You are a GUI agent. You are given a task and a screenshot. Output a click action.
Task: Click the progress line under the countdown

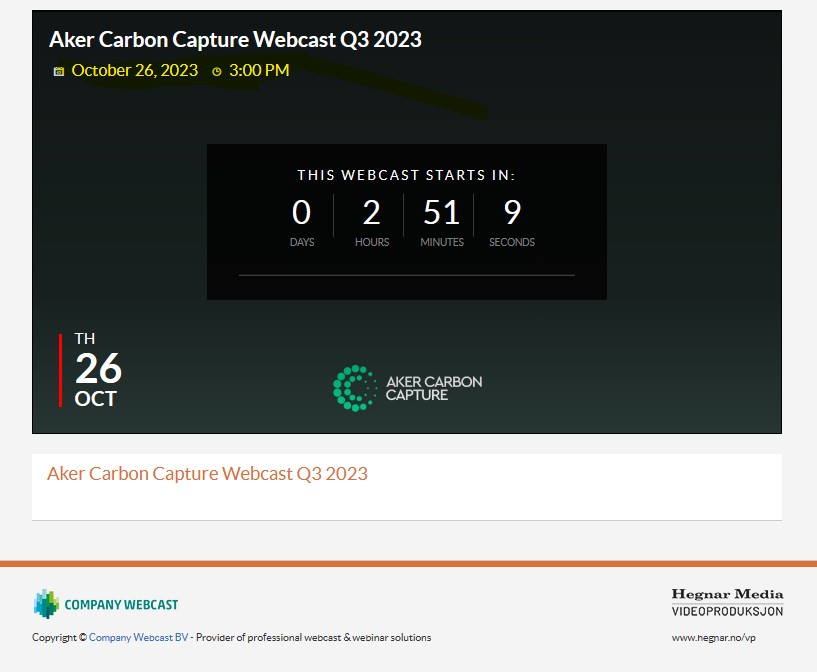click(406, 274)
